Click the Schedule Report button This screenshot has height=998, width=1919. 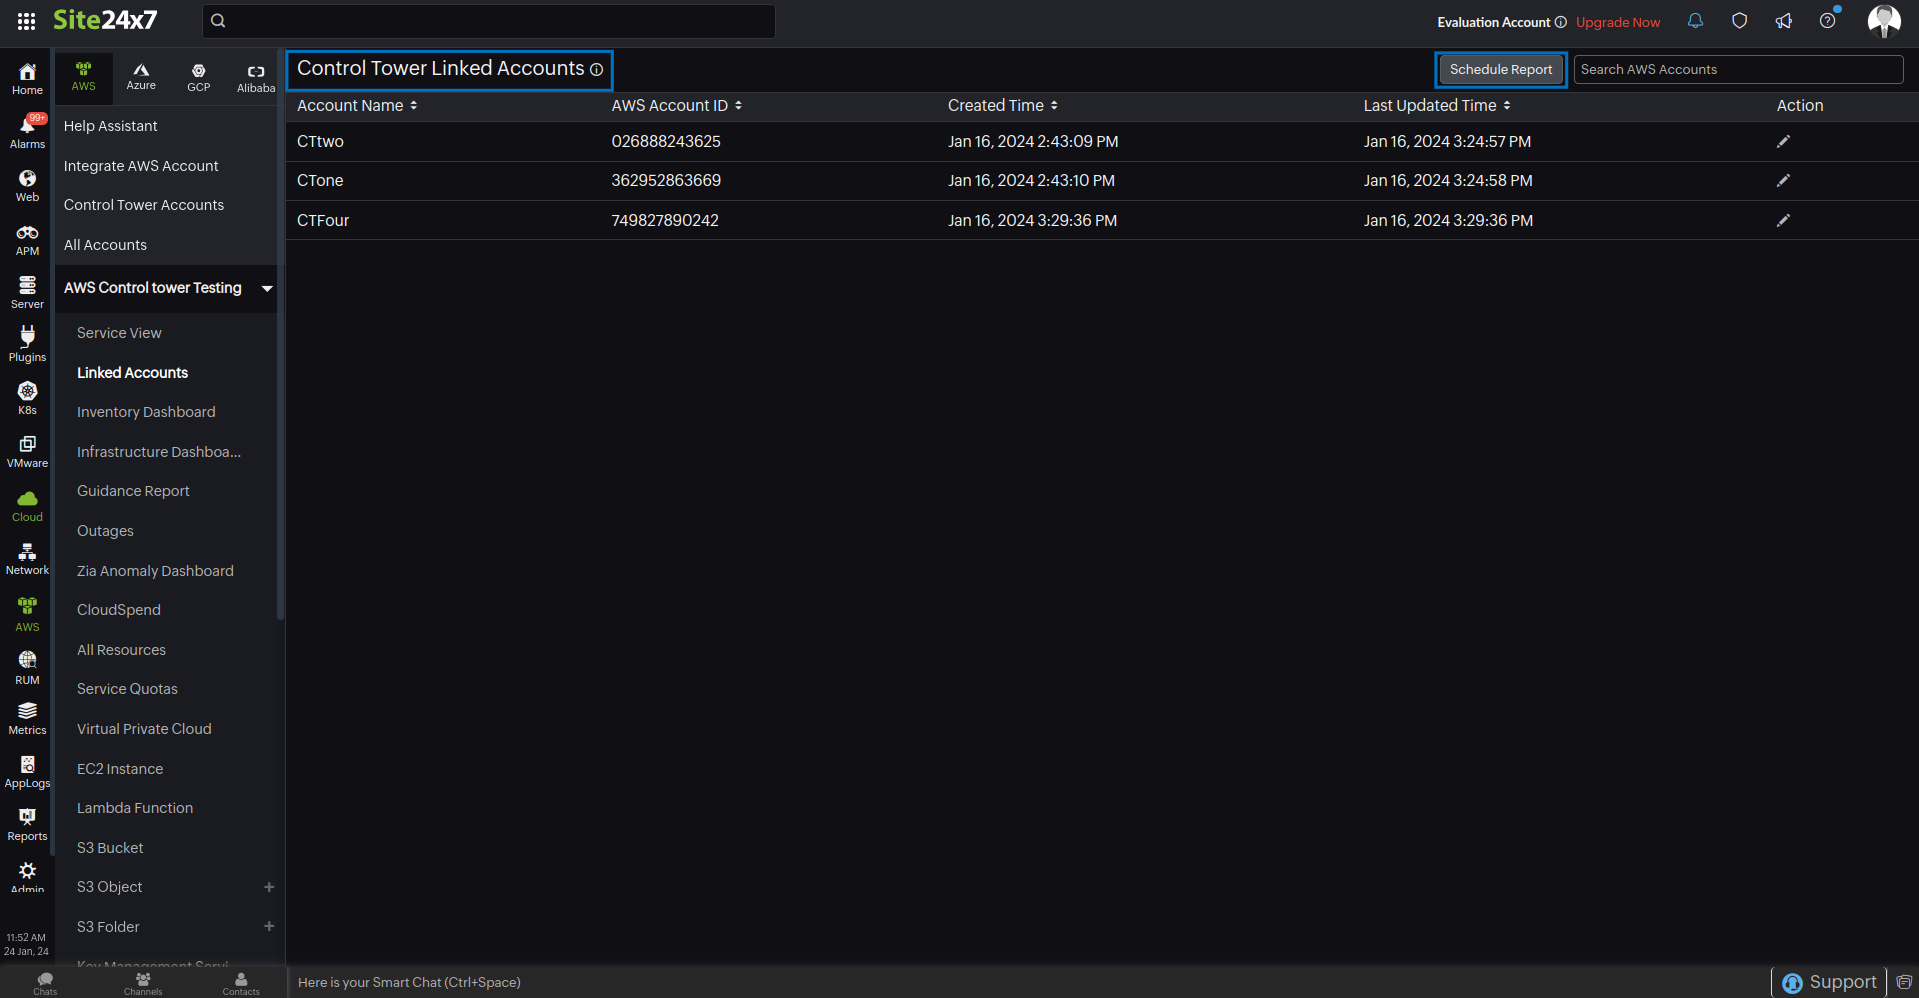pyautogui.click(x=1500, y=69)
